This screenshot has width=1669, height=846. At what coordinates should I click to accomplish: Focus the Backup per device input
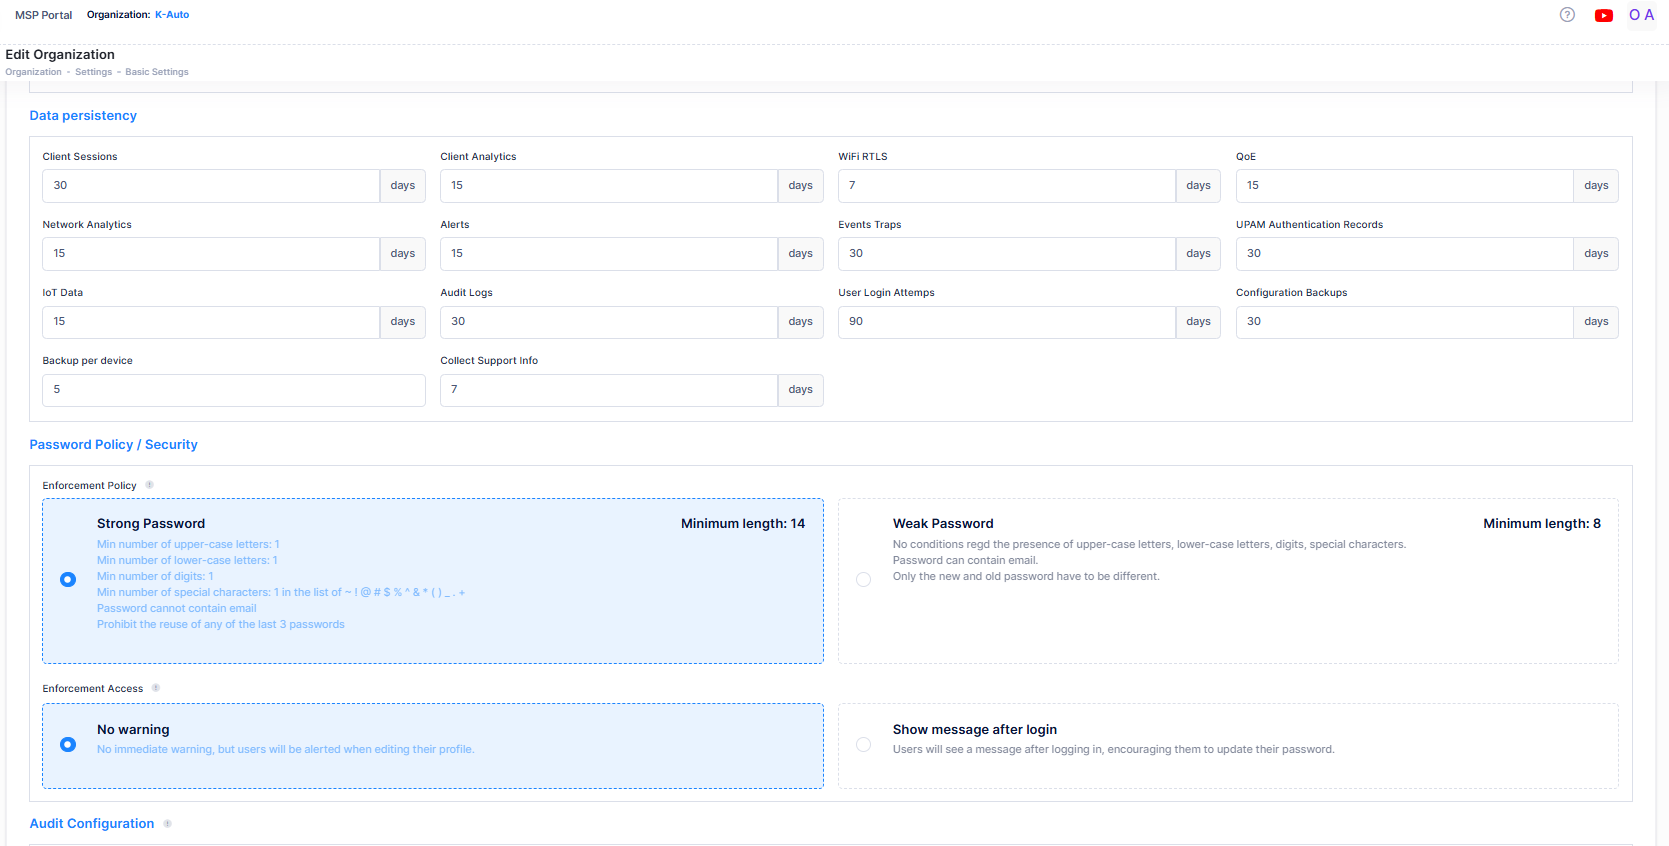click(x=233, y=390)
